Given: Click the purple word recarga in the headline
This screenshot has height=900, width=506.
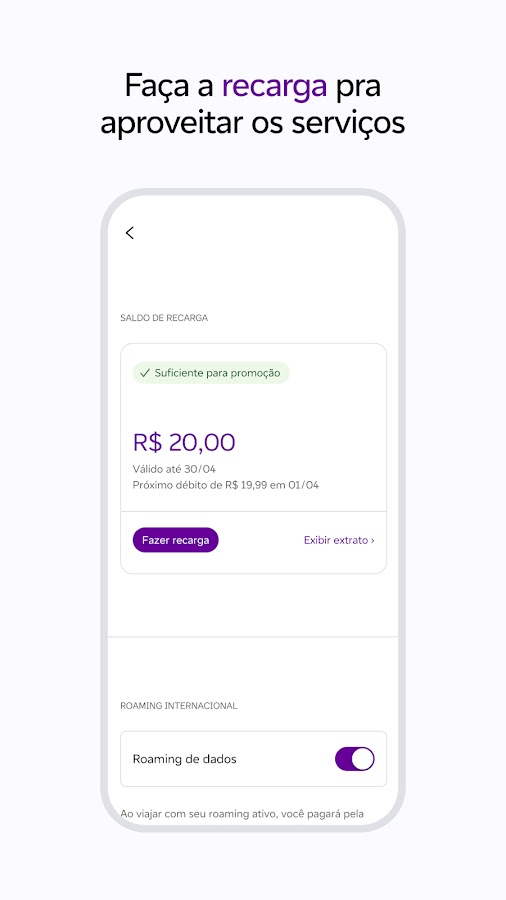Looking at the screenshot, I should (274, 87).
